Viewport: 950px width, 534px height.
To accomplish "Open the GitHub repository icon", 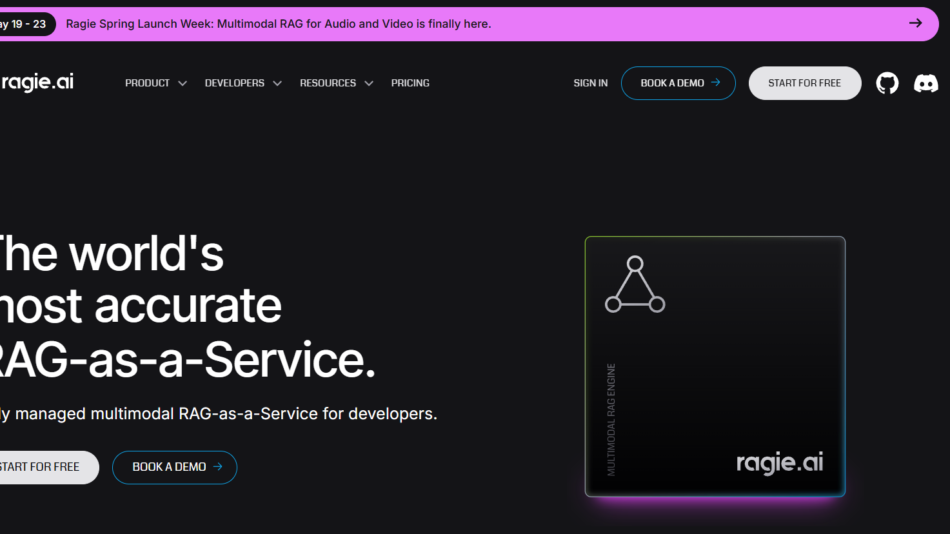I will click(x=887, y=83).
